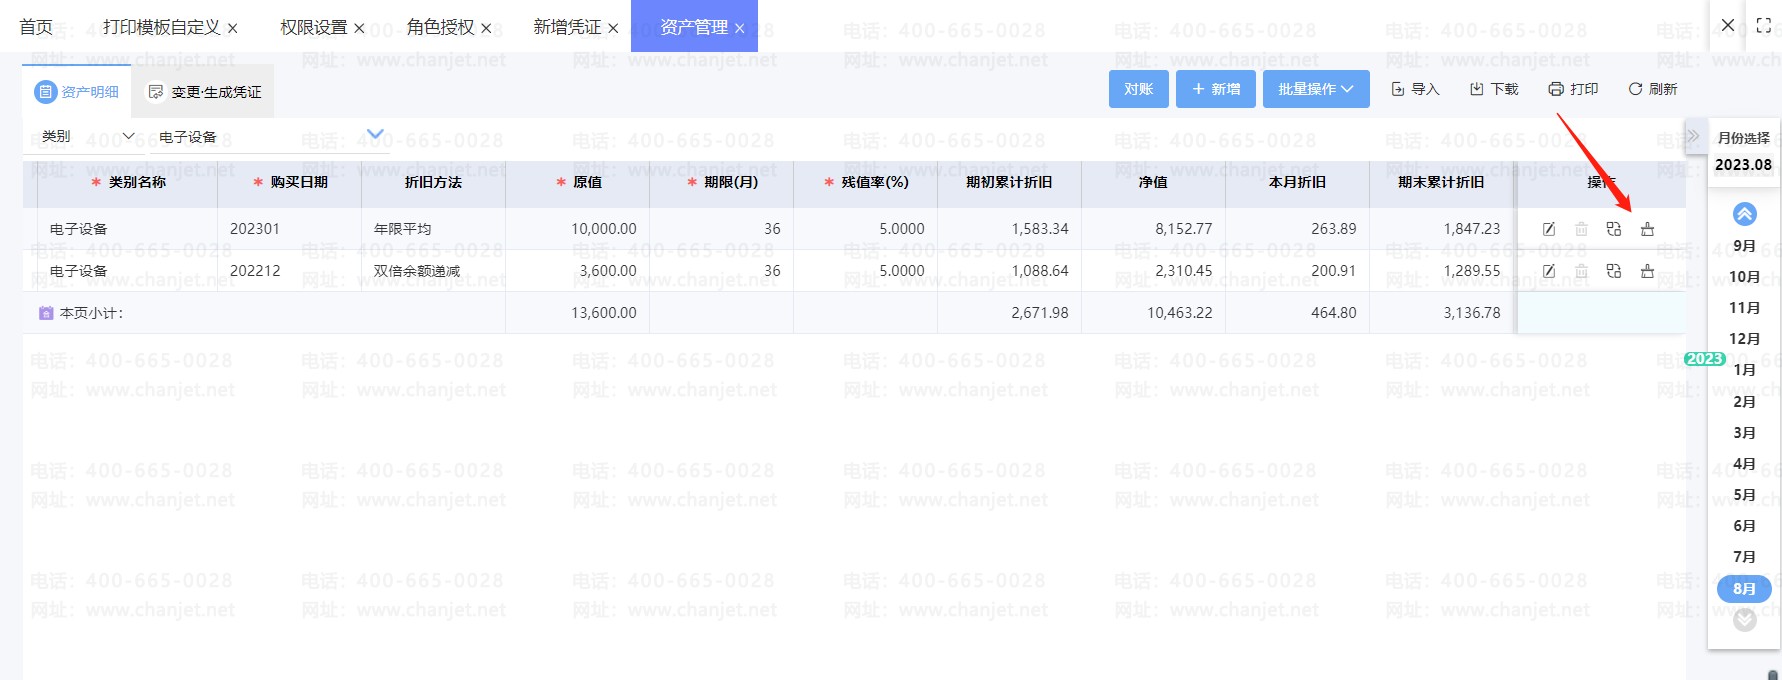
Task: Click broom cleanup icon in 202212 row
Action: (1647, 271)
